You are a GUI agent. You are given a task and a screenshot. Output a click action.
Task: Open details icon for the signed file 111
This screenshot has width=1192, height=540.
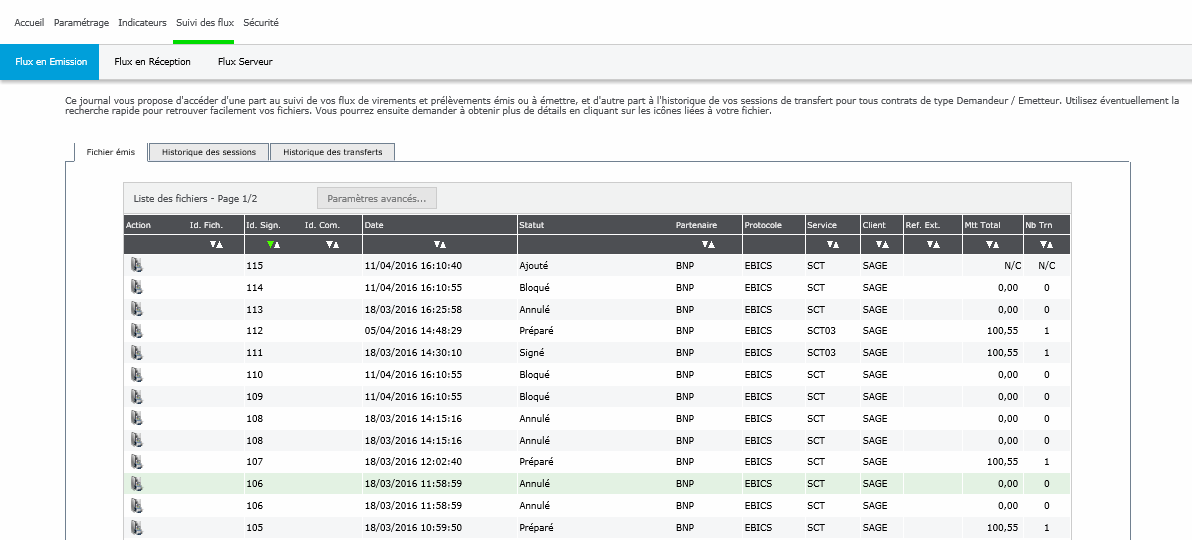click(x=137, y=353)
